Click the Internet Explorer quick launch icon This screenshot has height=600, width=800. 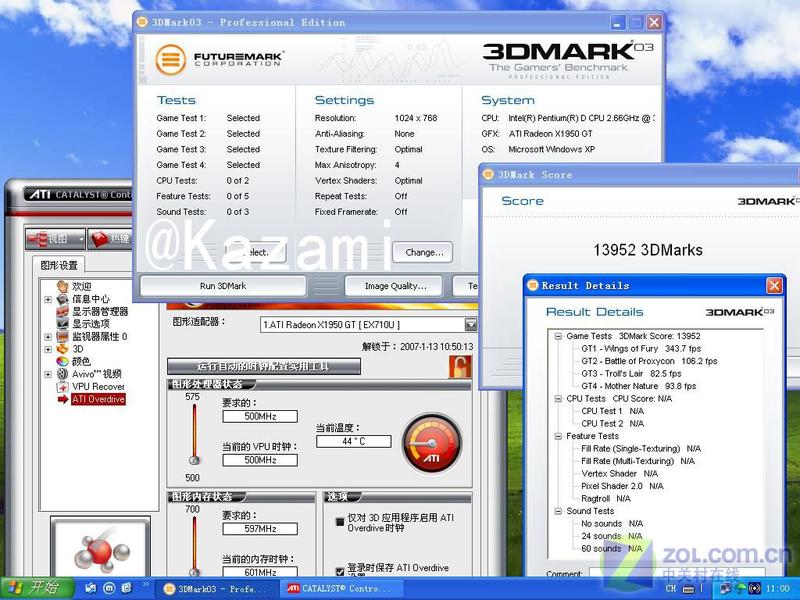(127, 588)
